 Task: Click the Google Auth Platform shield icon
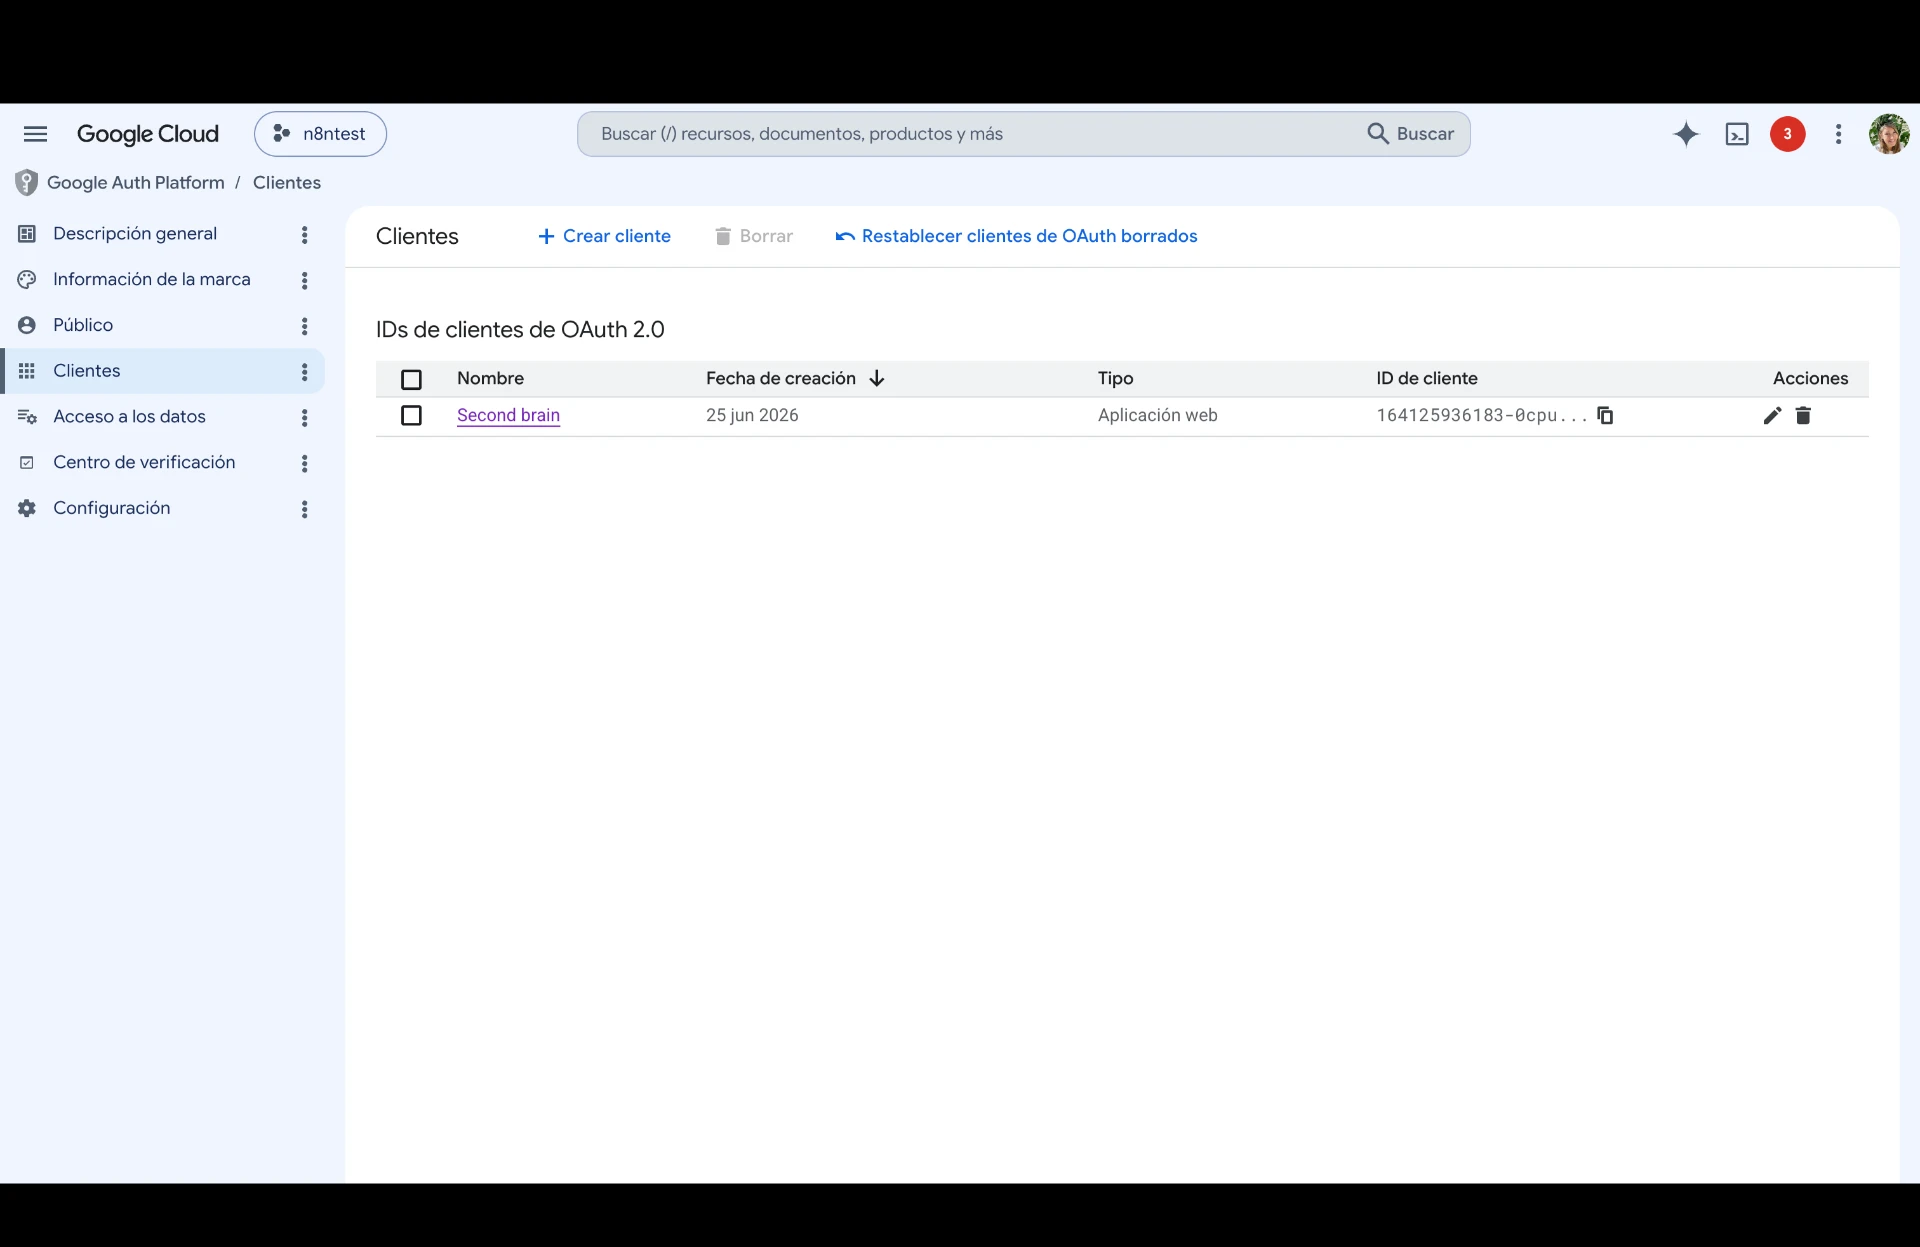27,183
